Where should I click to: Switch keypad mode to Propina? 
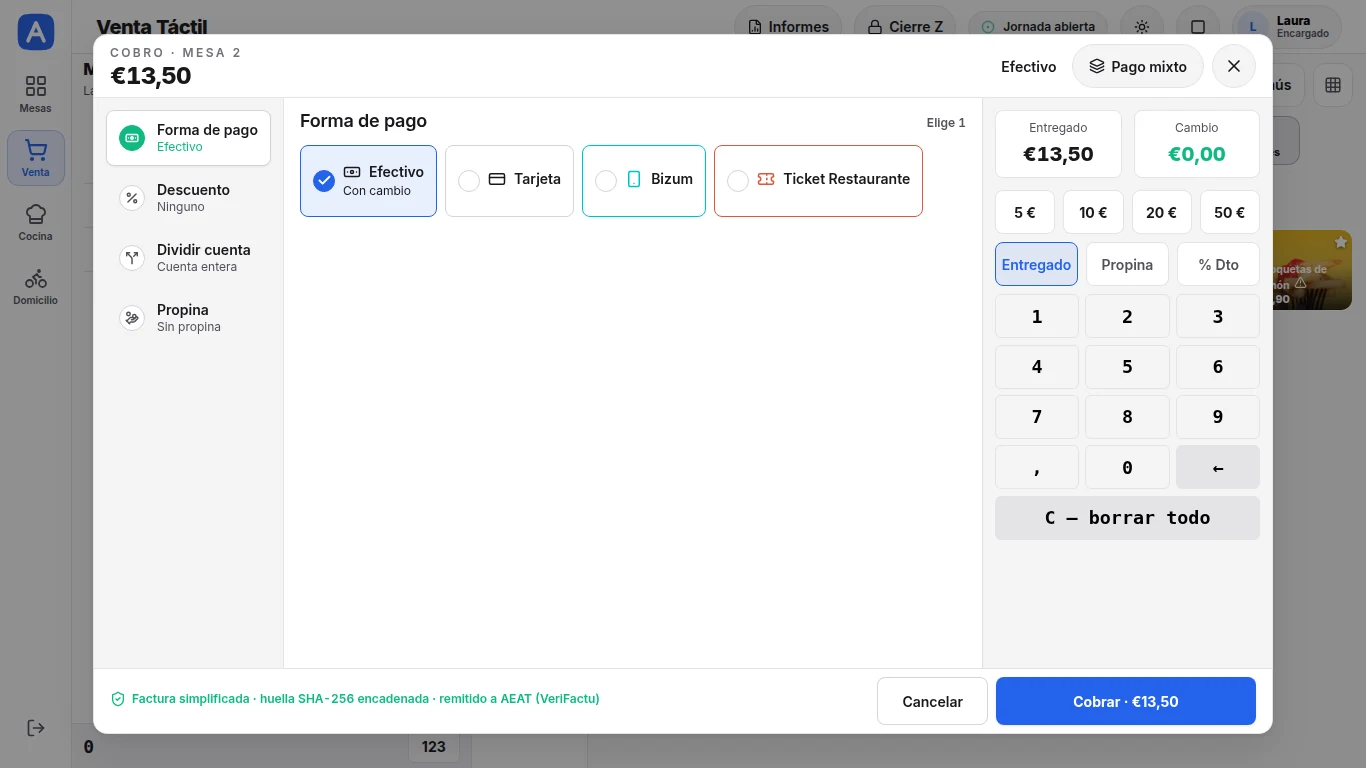click(1127, 264)
